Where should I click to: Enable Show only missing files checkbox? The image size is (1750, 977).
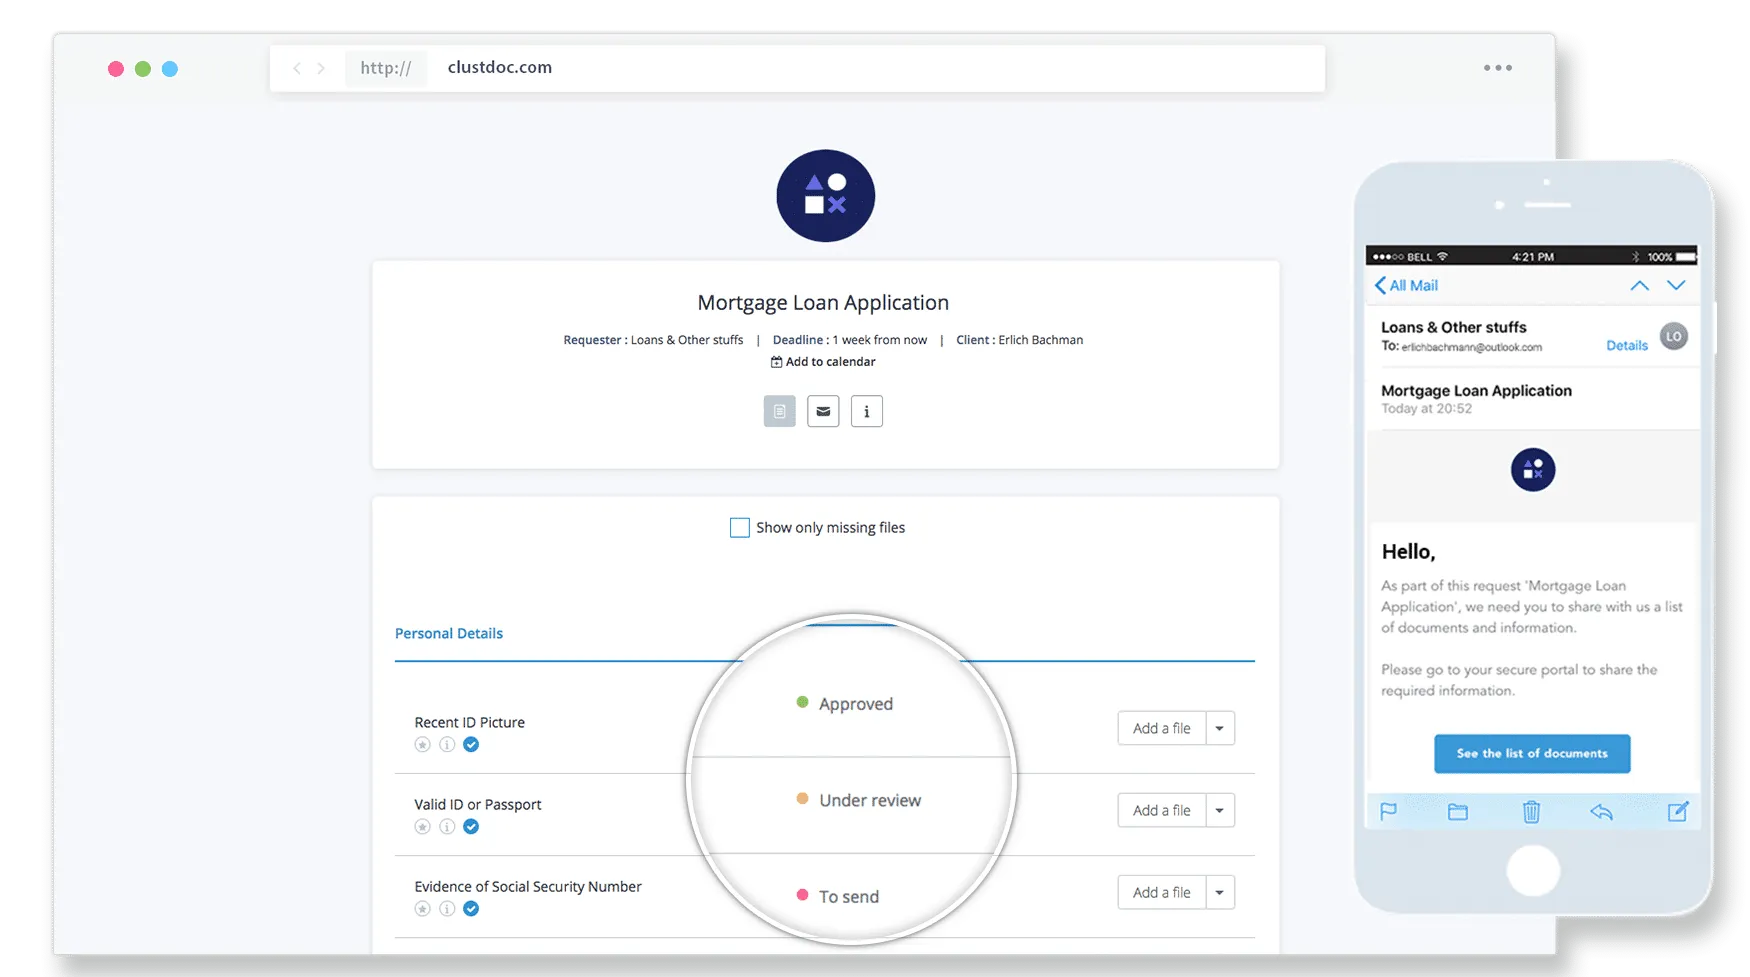coord(739,528)
